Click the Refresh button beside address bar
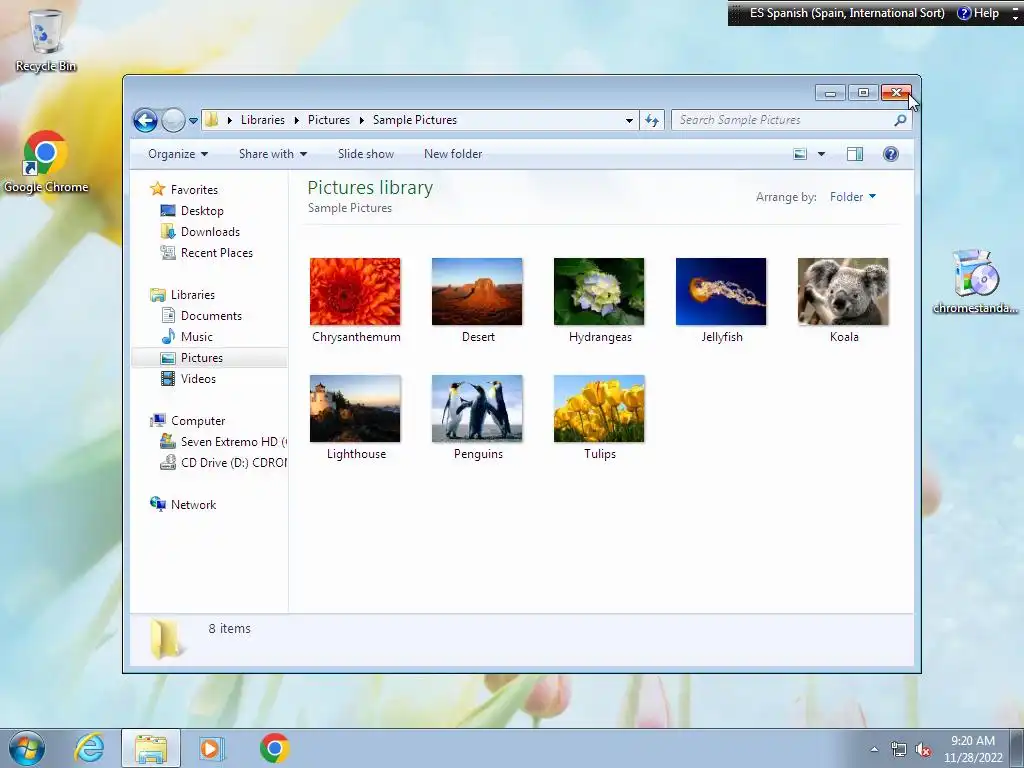 [x=652, y=120]
